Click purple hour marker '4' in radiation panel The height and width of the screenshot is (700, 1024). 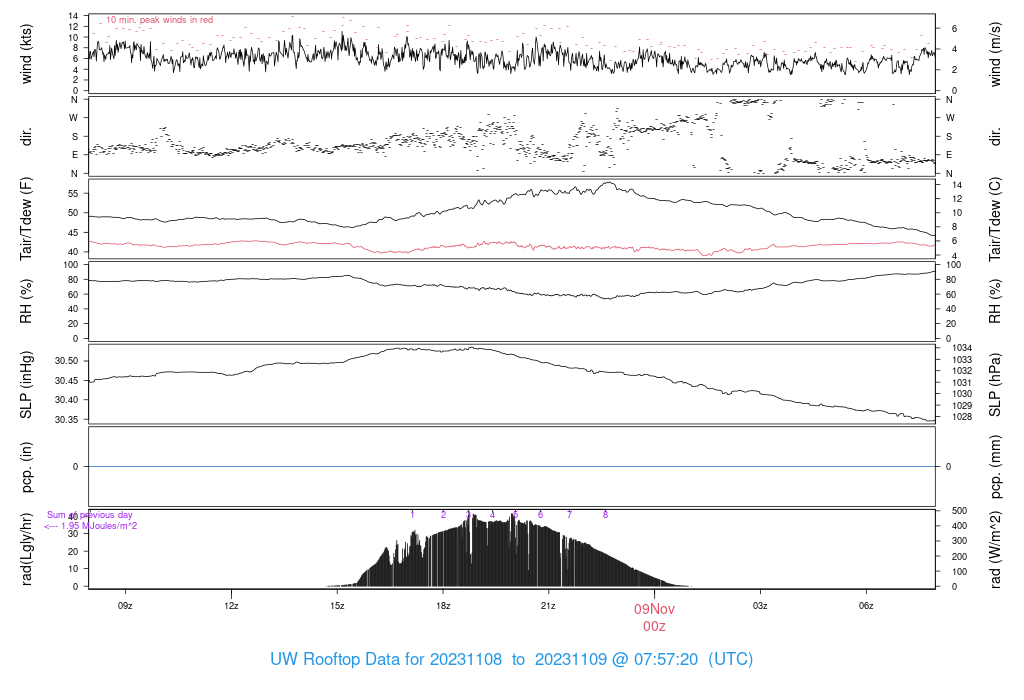492,515
